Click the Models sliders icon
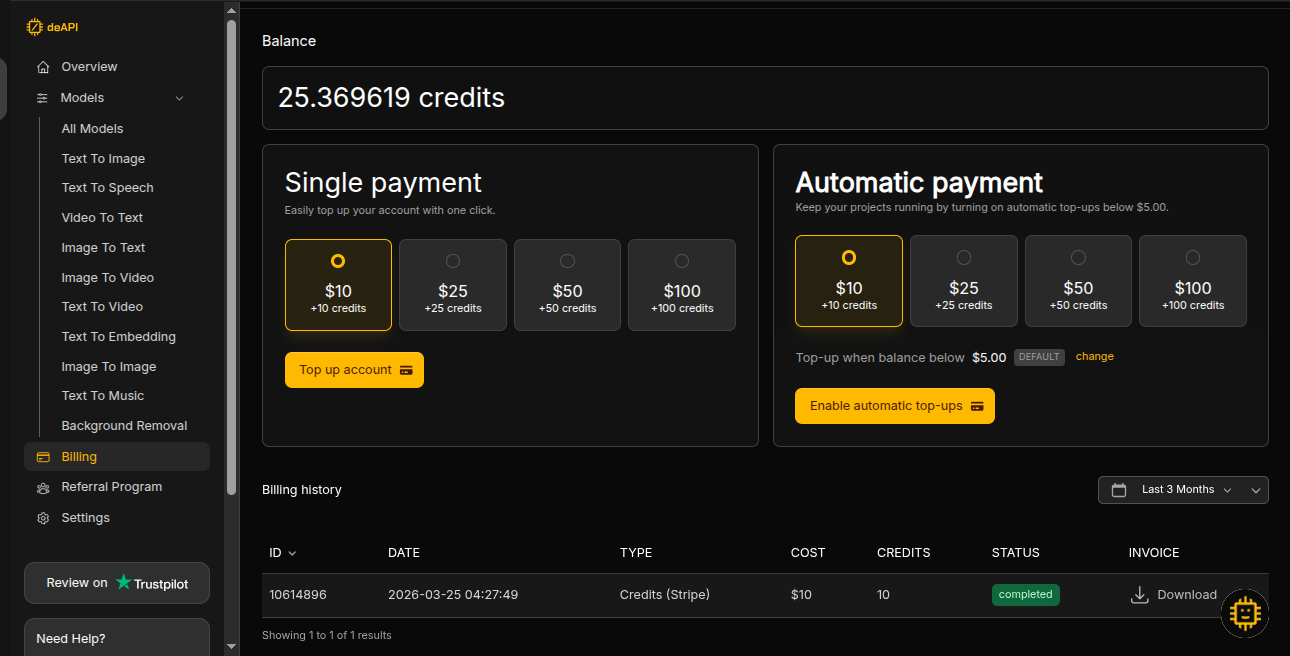Screen dimensions: 1290x656 tap(42, 98)
